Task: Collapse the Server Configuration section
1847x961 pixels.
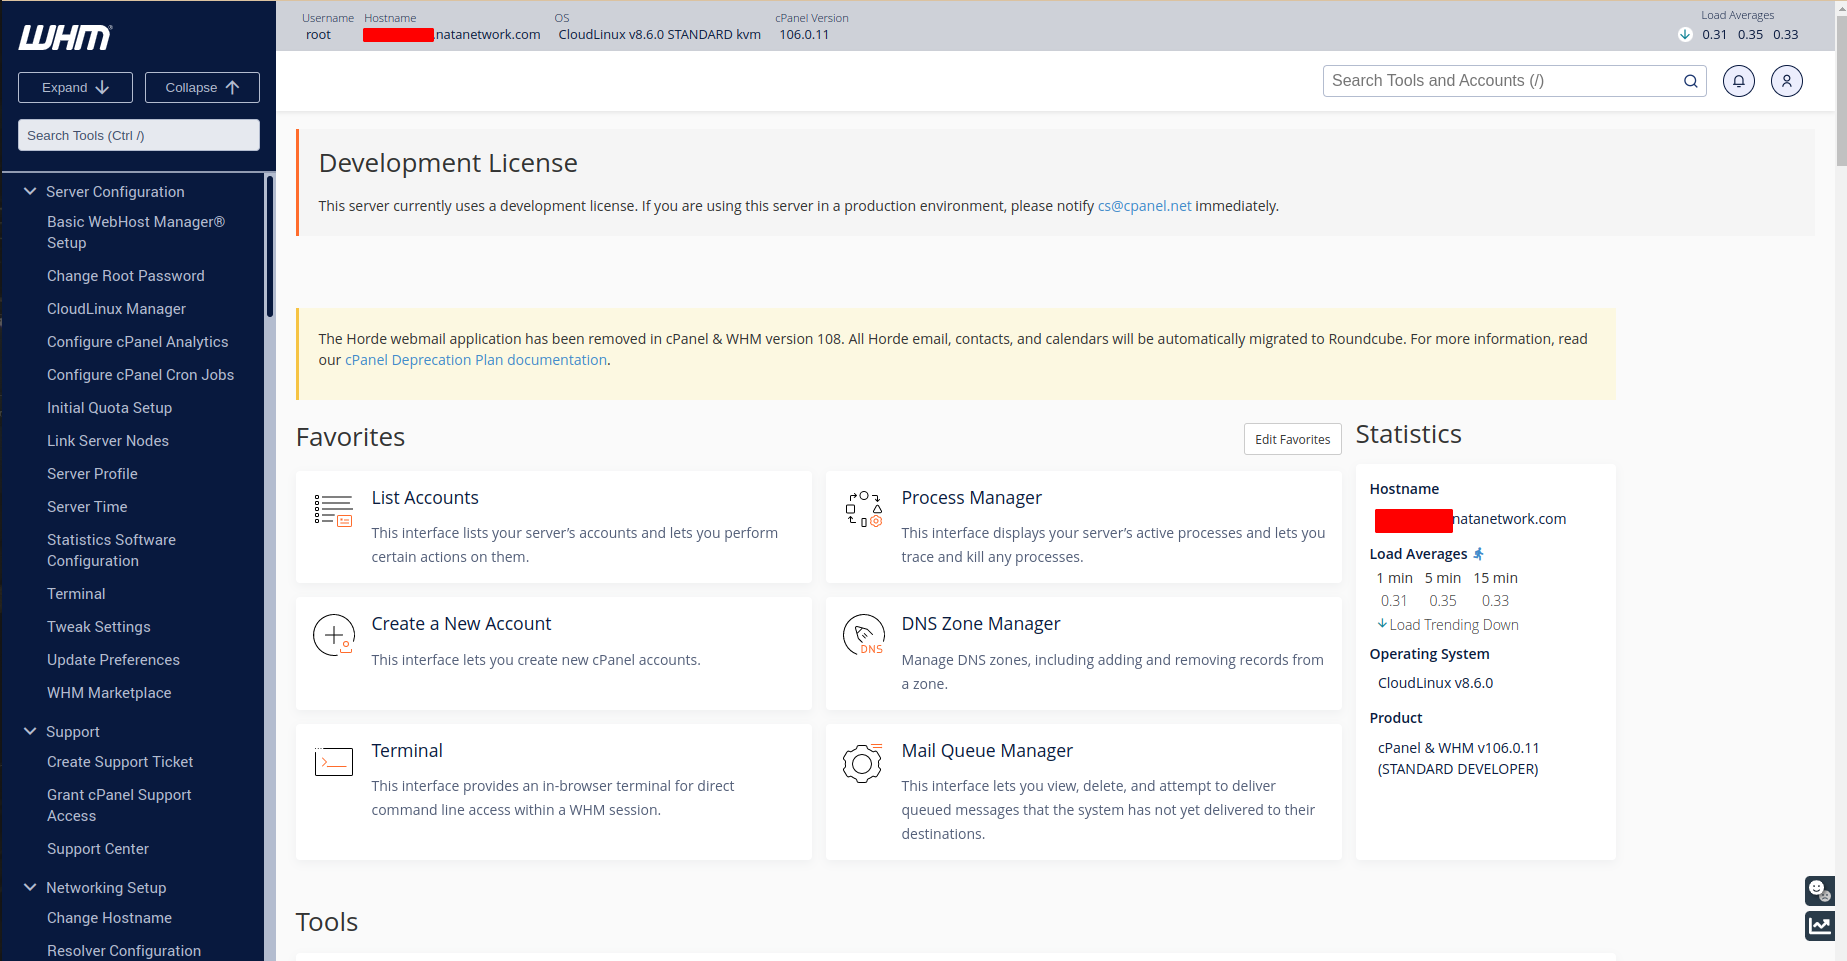Action: 30,191
